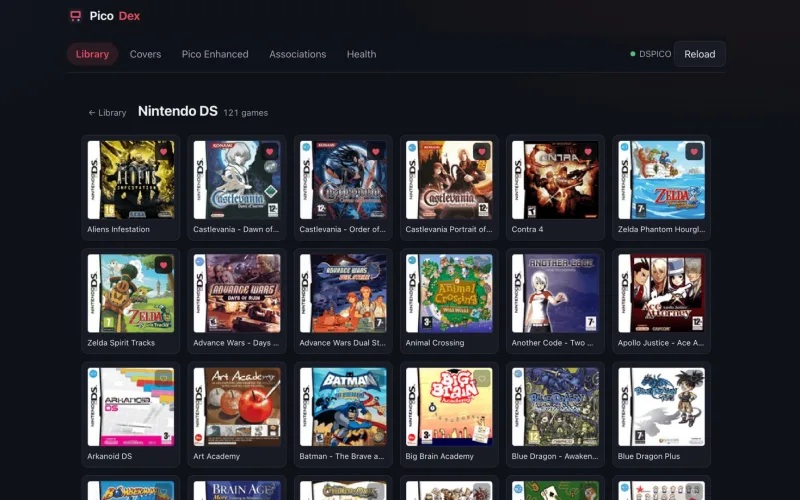Toggle favorite heart on Castlevania - Order of...
800x500 pixels.
click(376, 152)
